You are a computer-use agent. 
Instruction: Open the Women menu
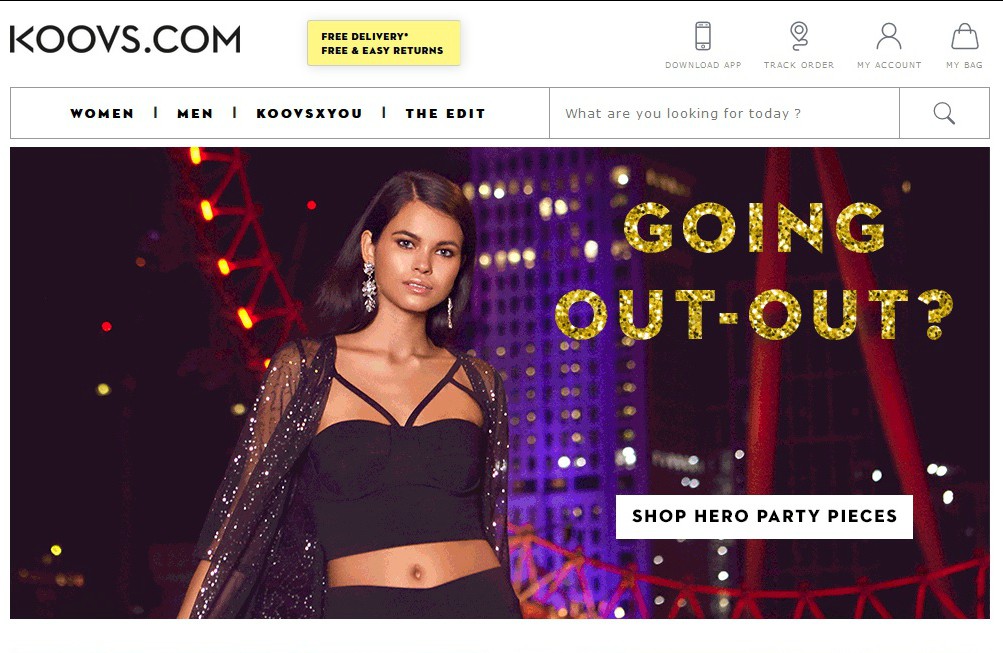point(102,114)
